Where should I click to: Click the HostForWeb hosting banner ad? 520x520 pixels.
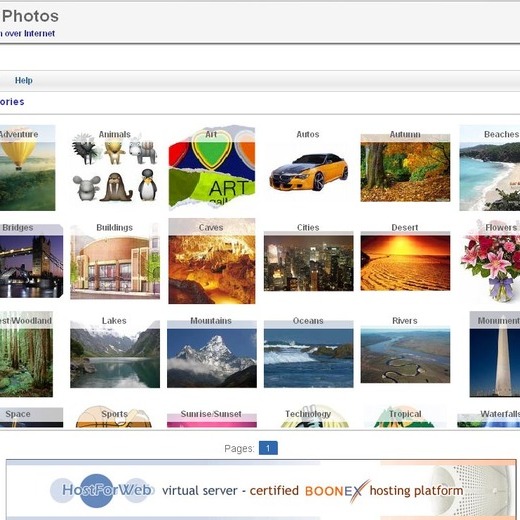click(261, 489)
